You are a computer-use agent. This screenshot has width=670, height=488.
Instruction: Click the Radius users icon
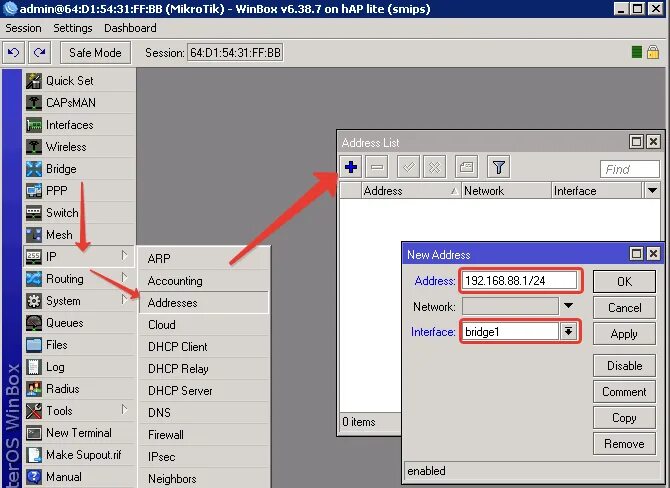pyautogui.click(x=34, y=389)
